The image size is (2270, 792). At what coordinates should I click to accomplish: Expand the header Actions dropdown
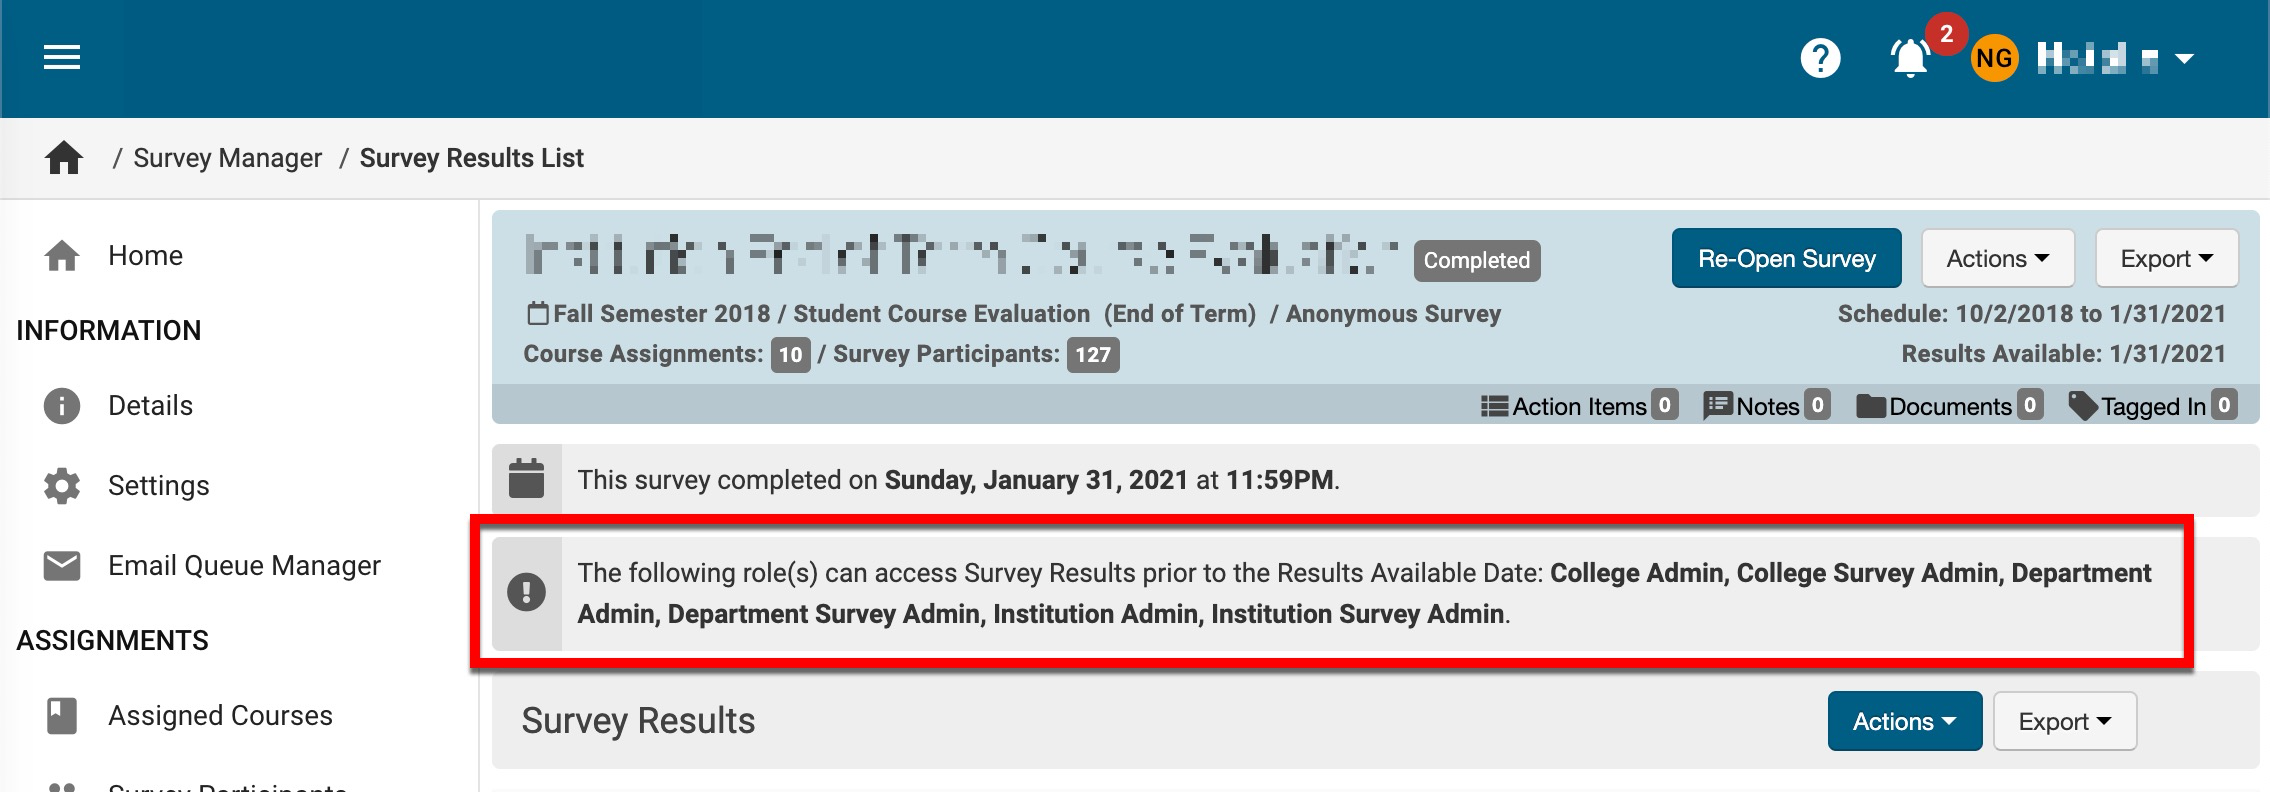click(x=1997, y=259)
